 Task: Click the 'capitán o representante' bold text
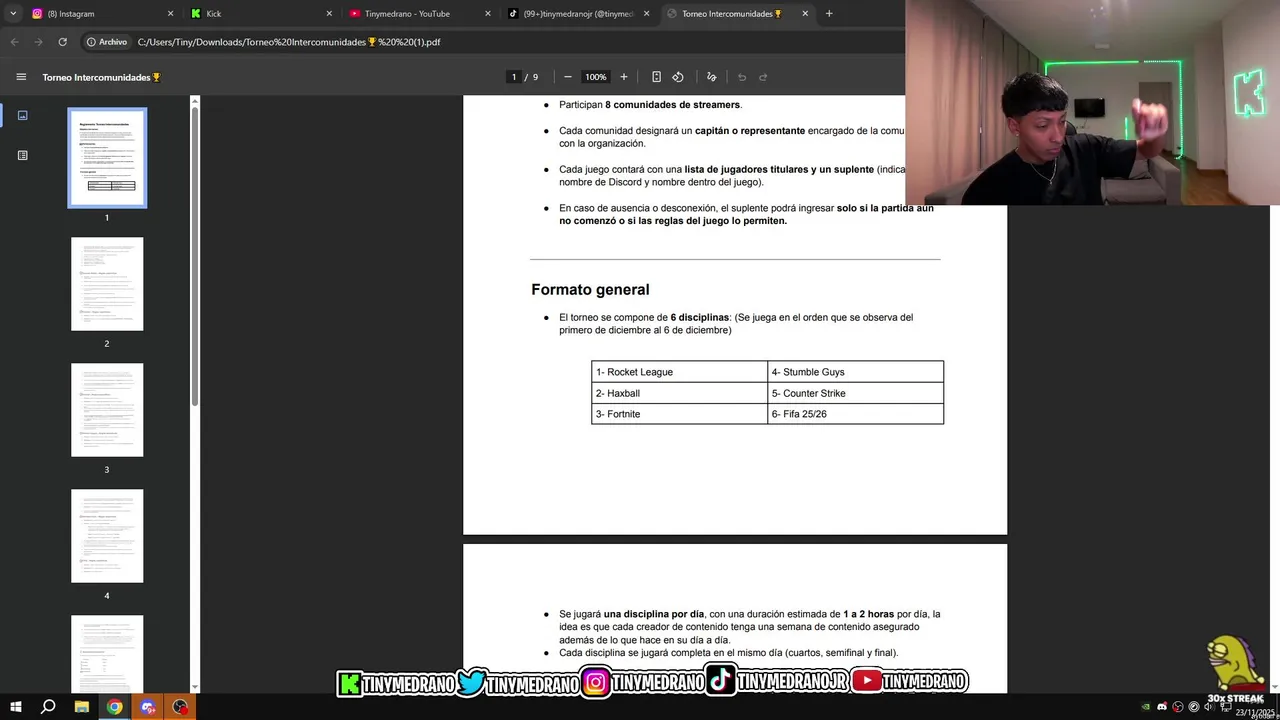pos(750,131)
